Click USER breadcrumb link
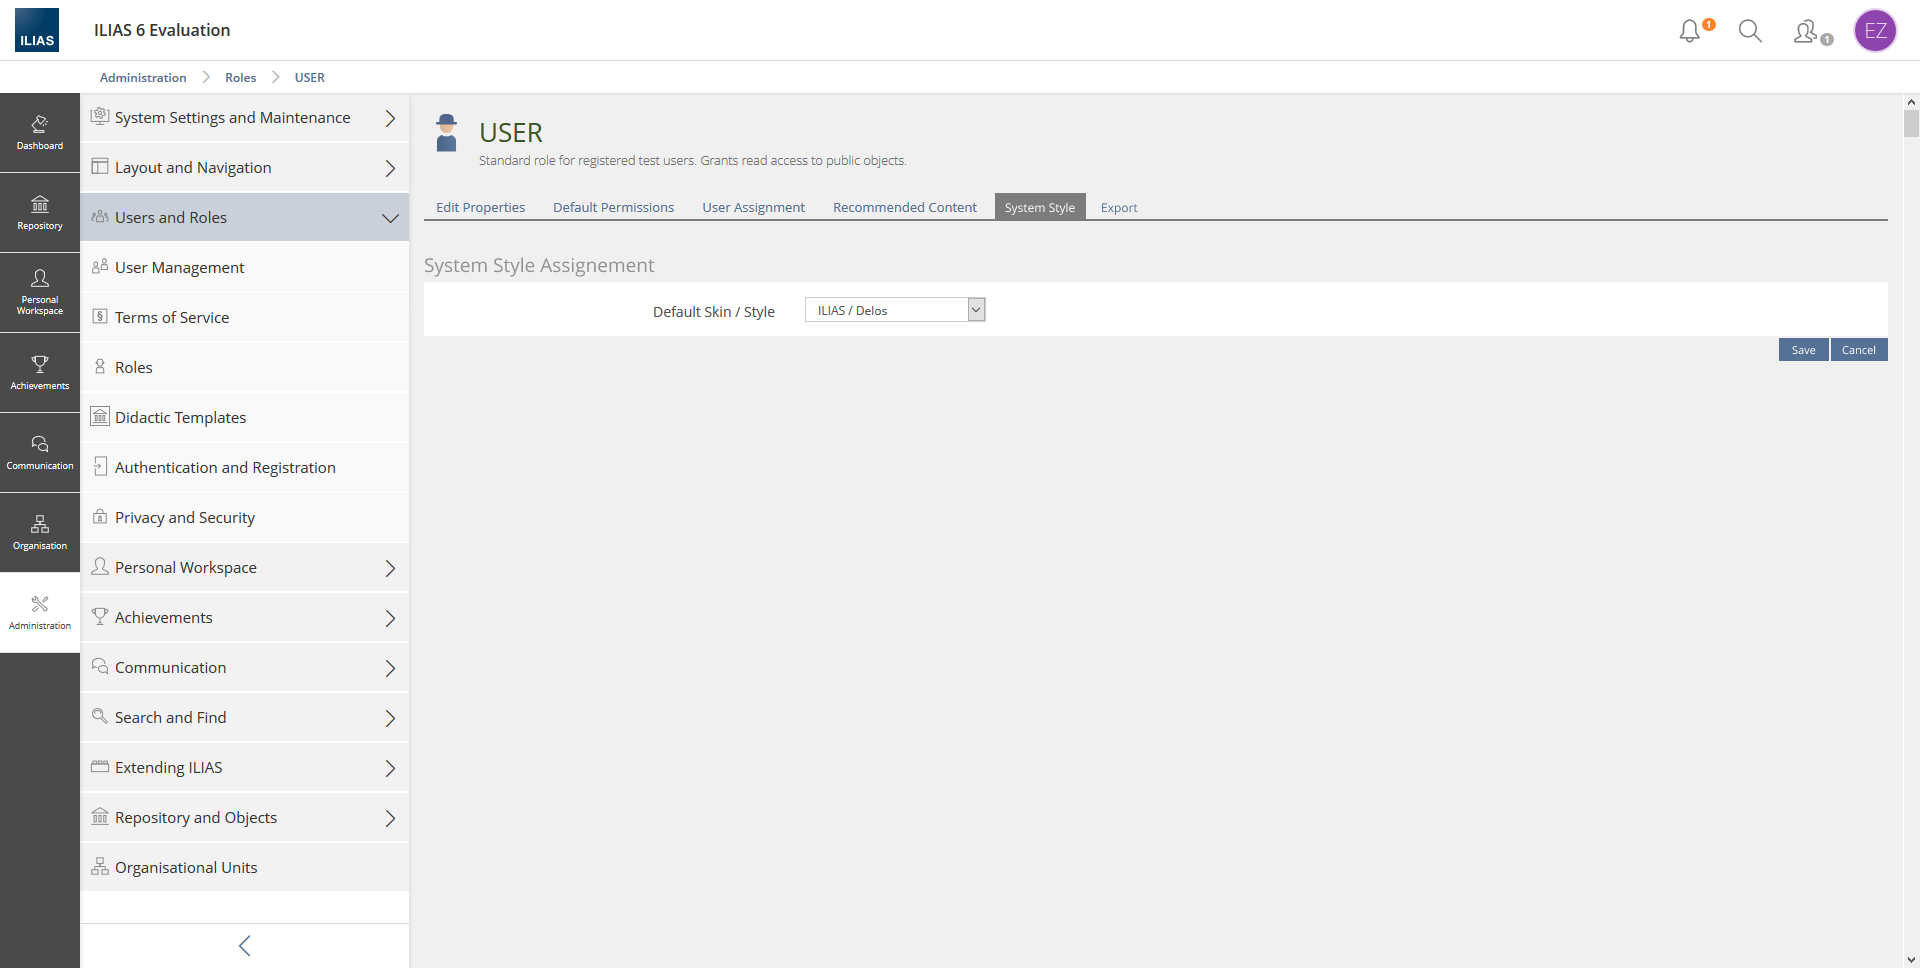Screen dimensions: 1920x968 [309, 77]
